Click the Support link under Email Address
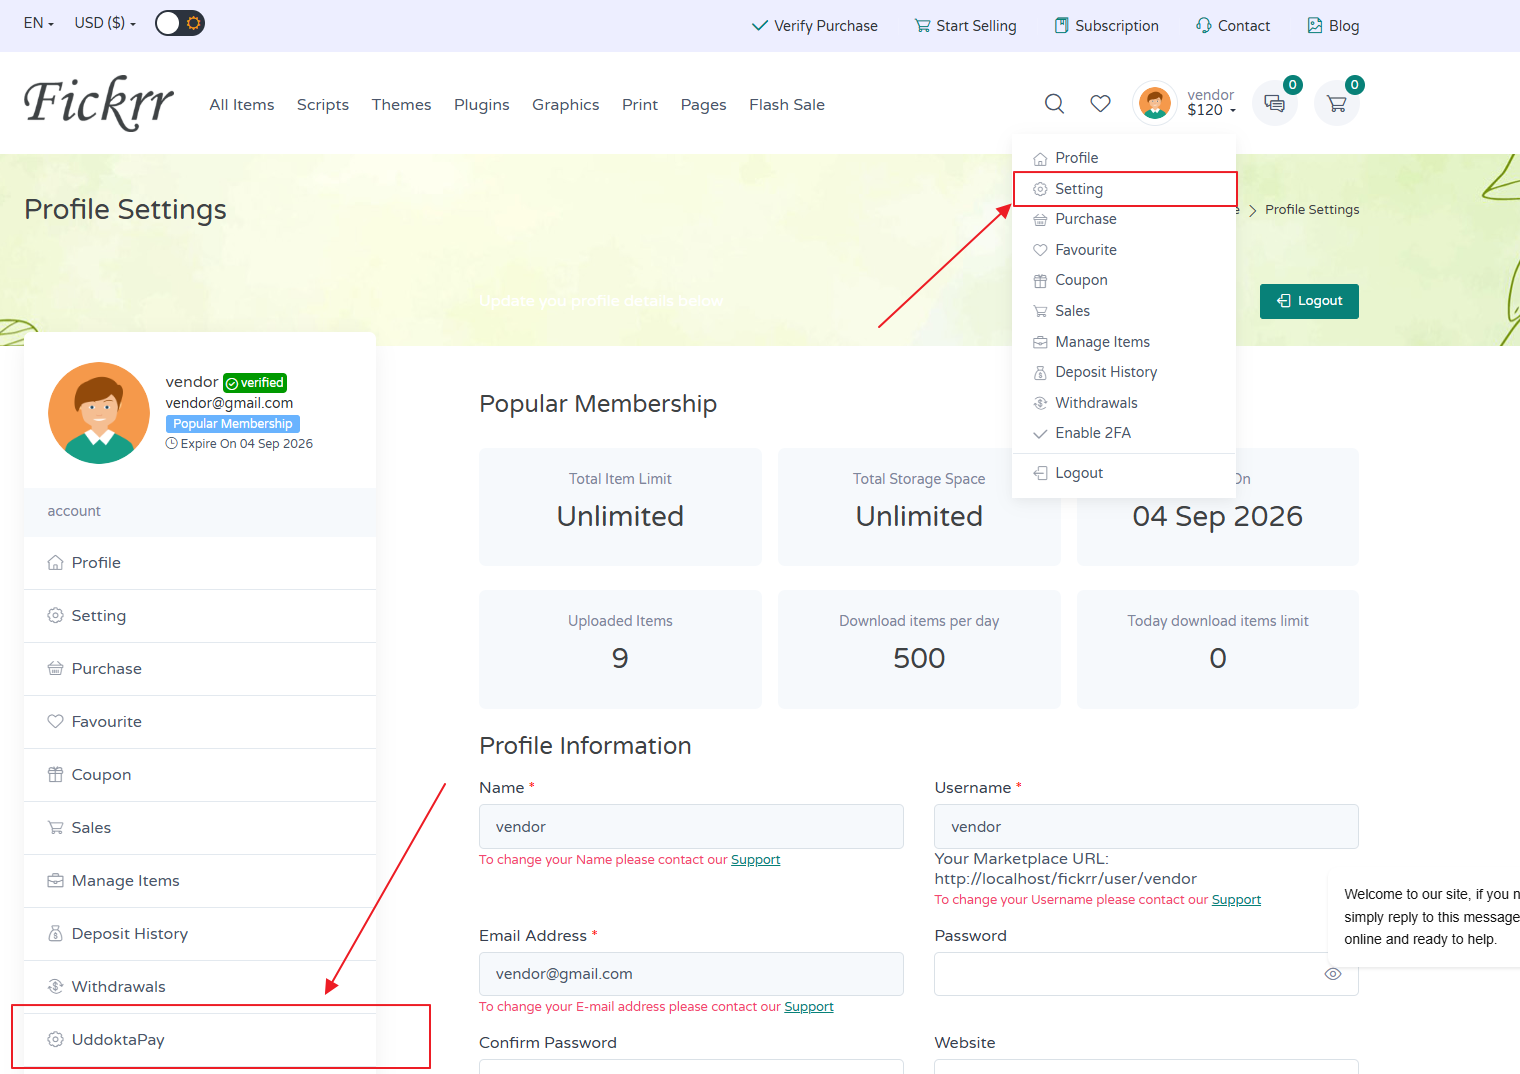 pos(809,1006)
